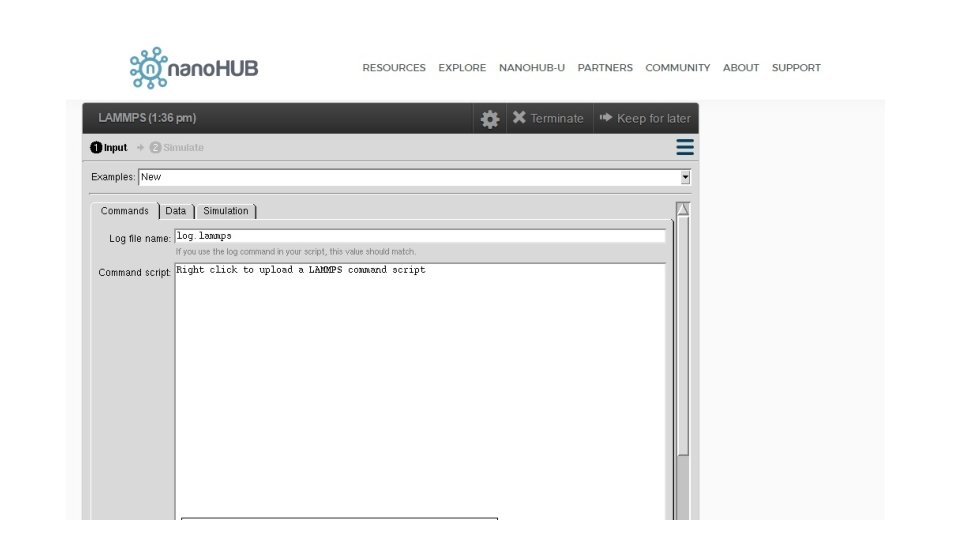Viewport: 960px width, 540px height.
Task: Open the NANOHUB-U menu
Action: [532, 68]
